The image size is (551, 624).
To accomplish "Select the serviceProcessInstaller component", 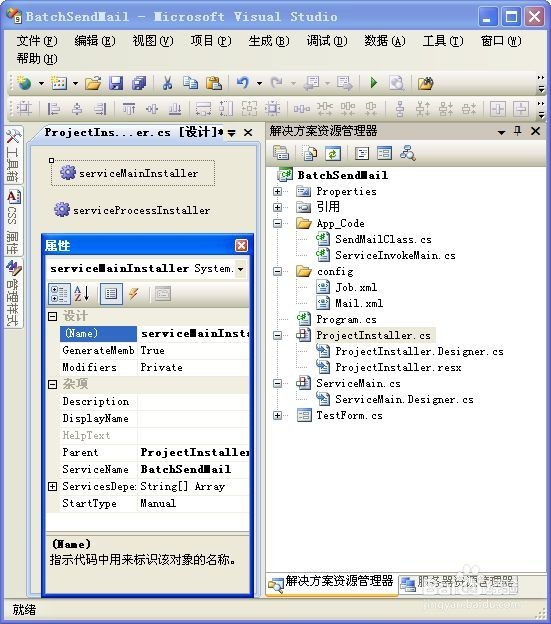I will pos(132,210).
